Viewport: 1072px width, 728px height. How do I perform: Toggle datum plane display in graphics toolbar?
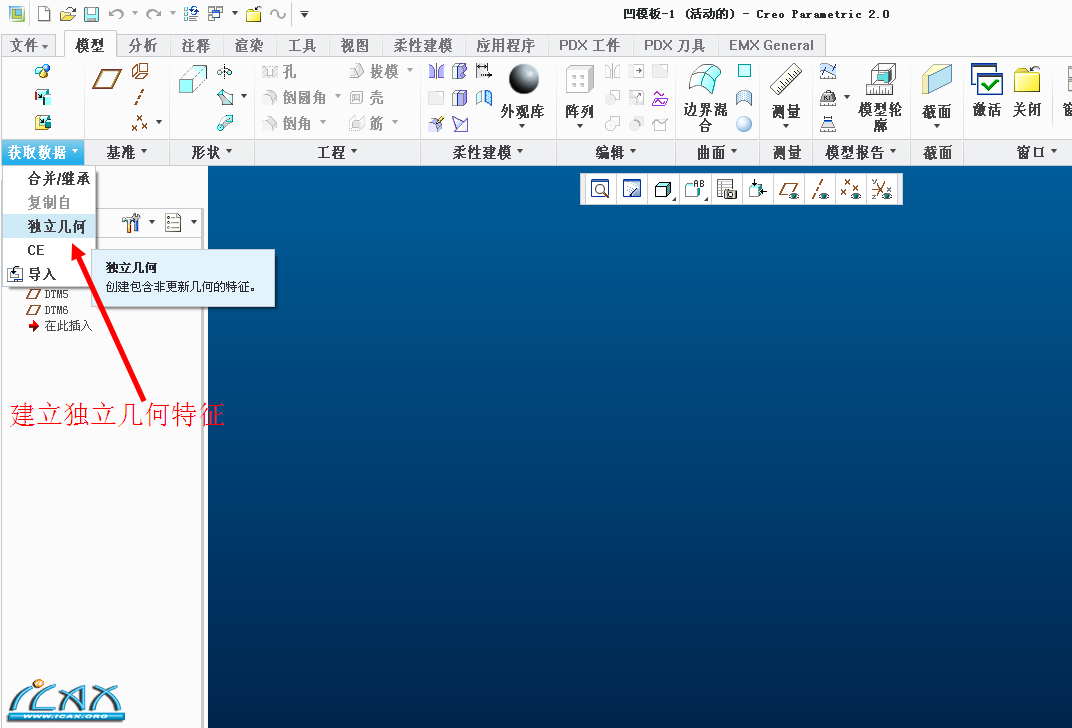click(x=789, y=189)
